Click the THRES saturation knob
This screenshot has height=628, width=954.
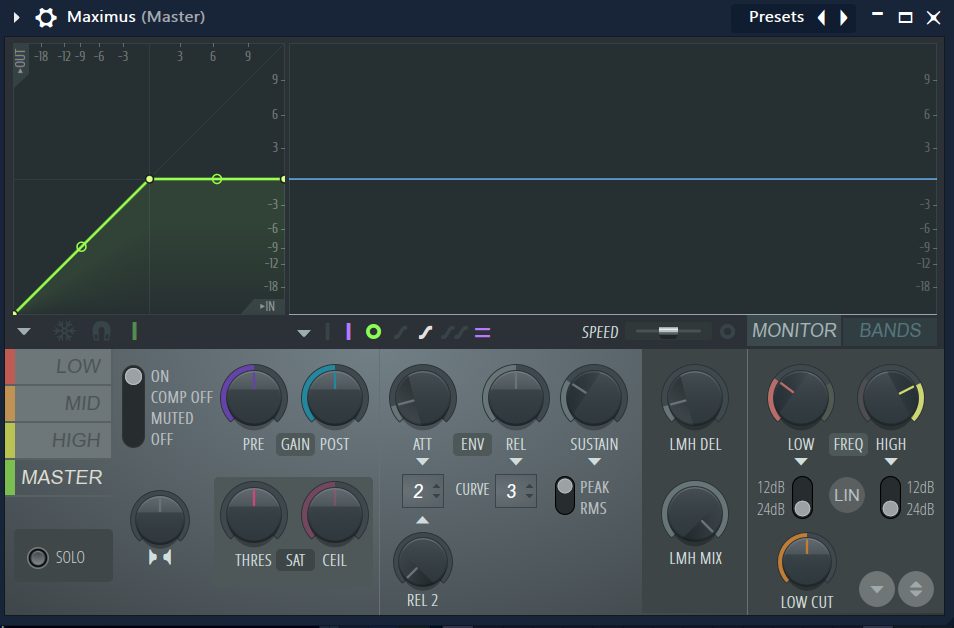click(x=254, y=514)
